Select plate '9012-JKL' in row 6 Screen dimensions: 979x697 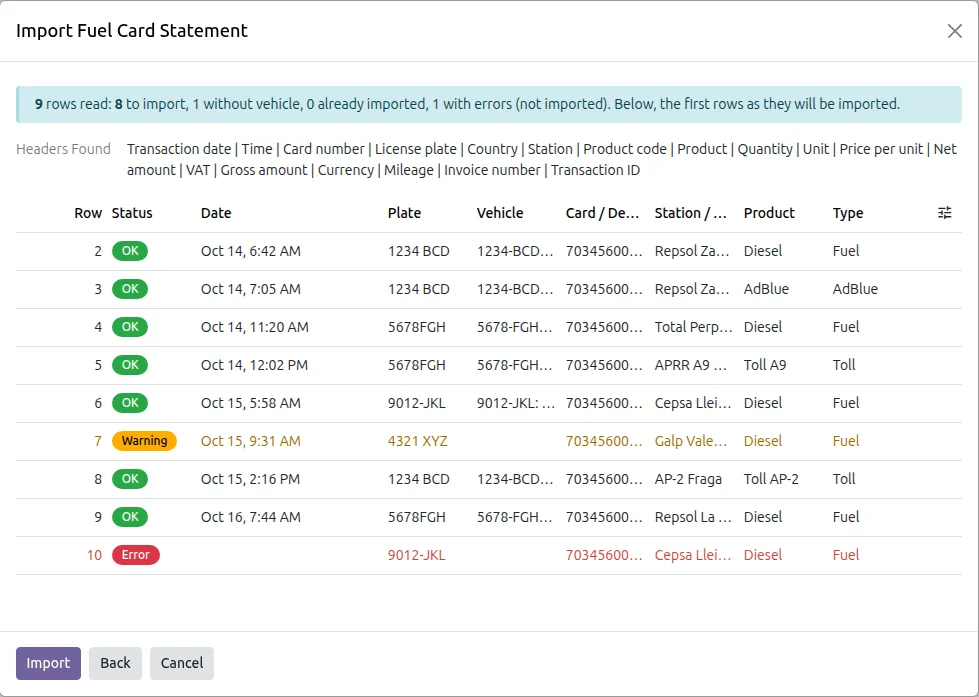coord(416,403)
